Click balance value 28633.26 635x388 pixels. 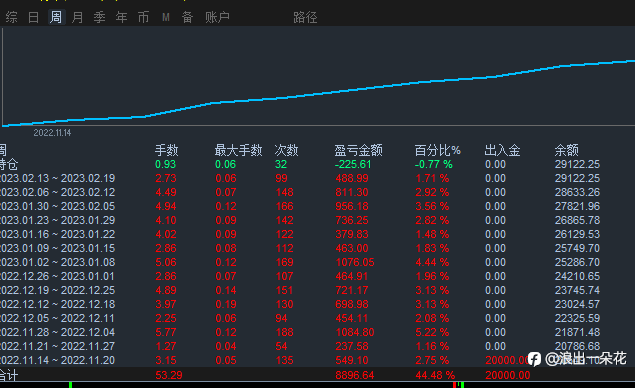pyautogui.click(x=577, y=192)
